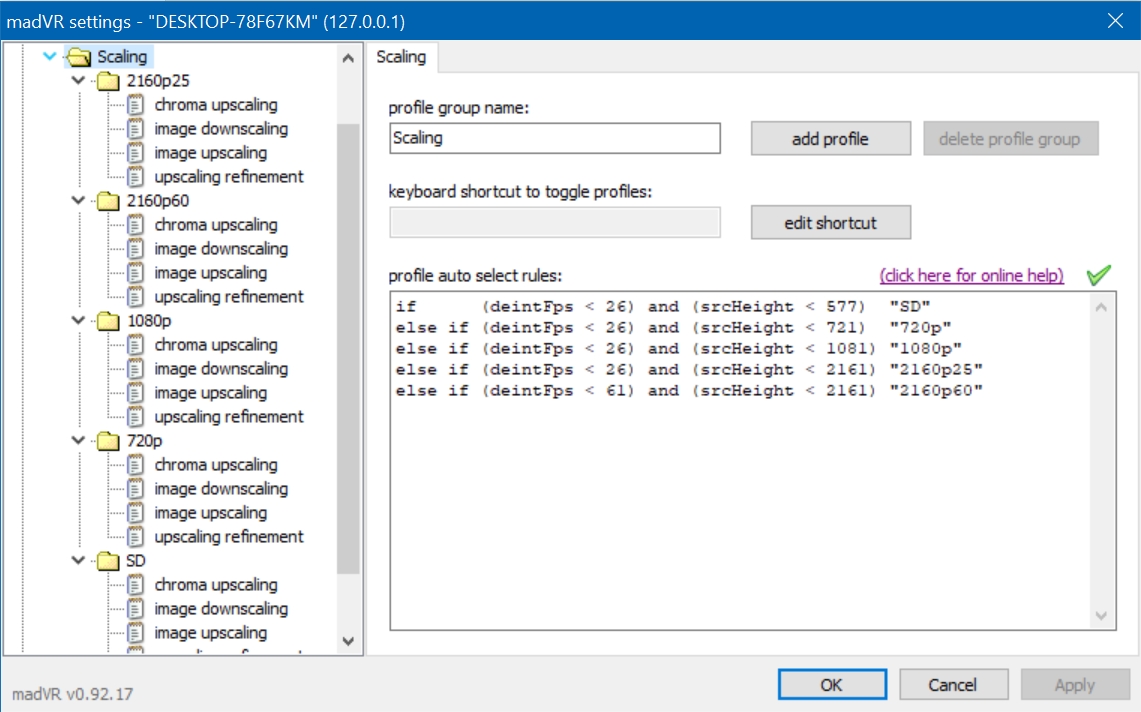The width and height of the screenshot is (1141, 712).
Task: Click the Scaling root folder icon
Action: pyautogui.click(x=79, y=57)
